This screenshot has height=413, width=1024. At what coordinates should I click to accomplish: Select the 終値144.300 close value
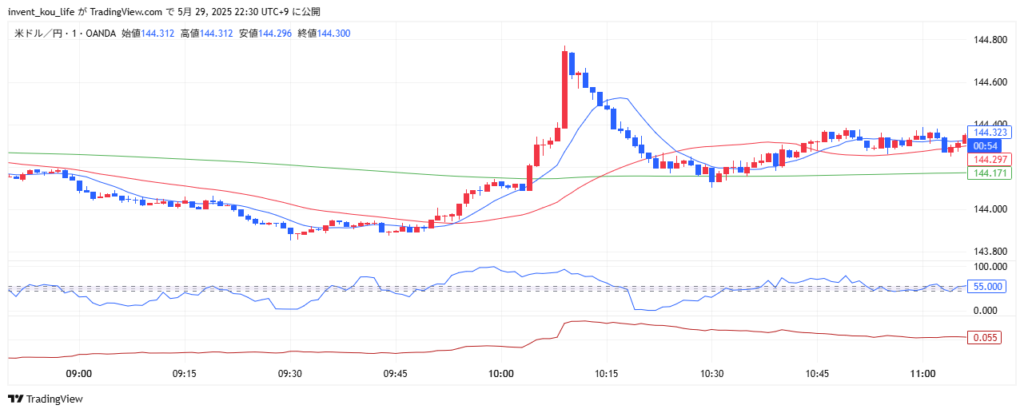pyautogui.click(x=323, y=33)
